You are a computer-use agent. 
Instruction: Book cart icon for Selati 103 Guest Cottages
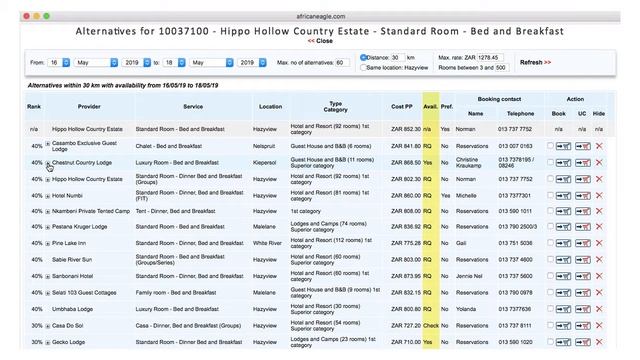(563, 293)
